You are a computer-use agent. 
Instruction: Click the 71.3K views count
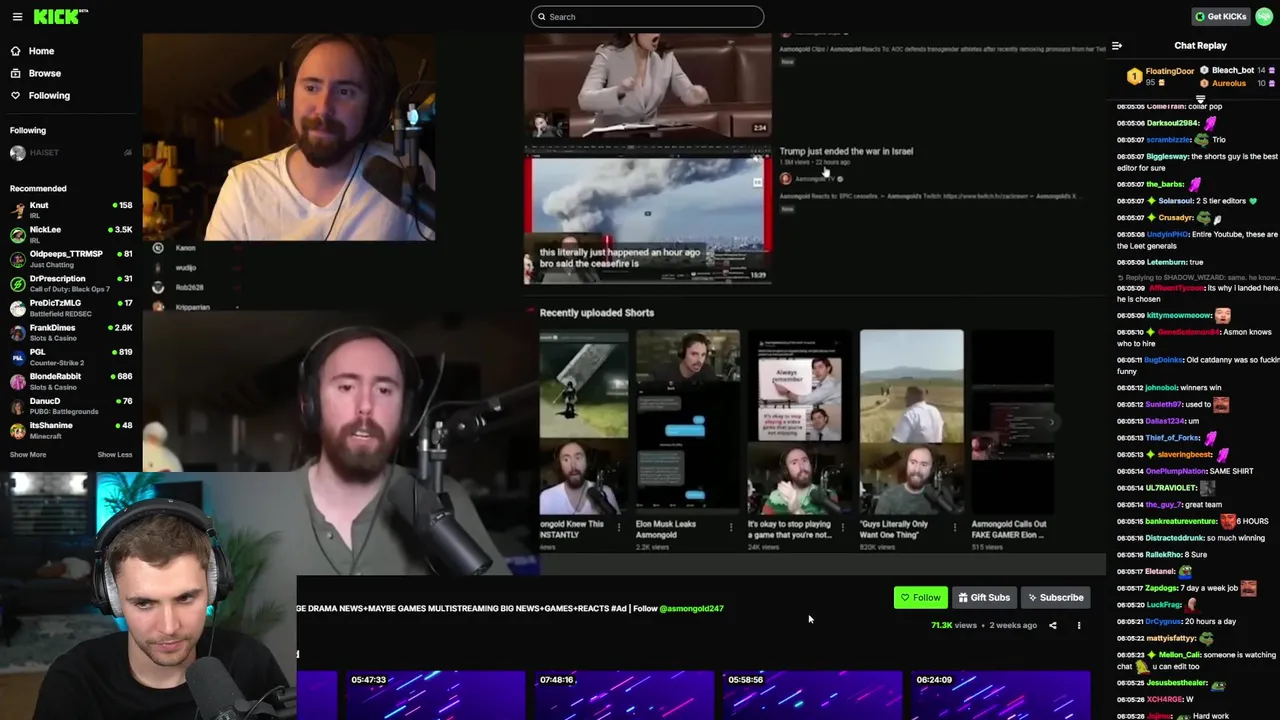[x=954, y=626]
